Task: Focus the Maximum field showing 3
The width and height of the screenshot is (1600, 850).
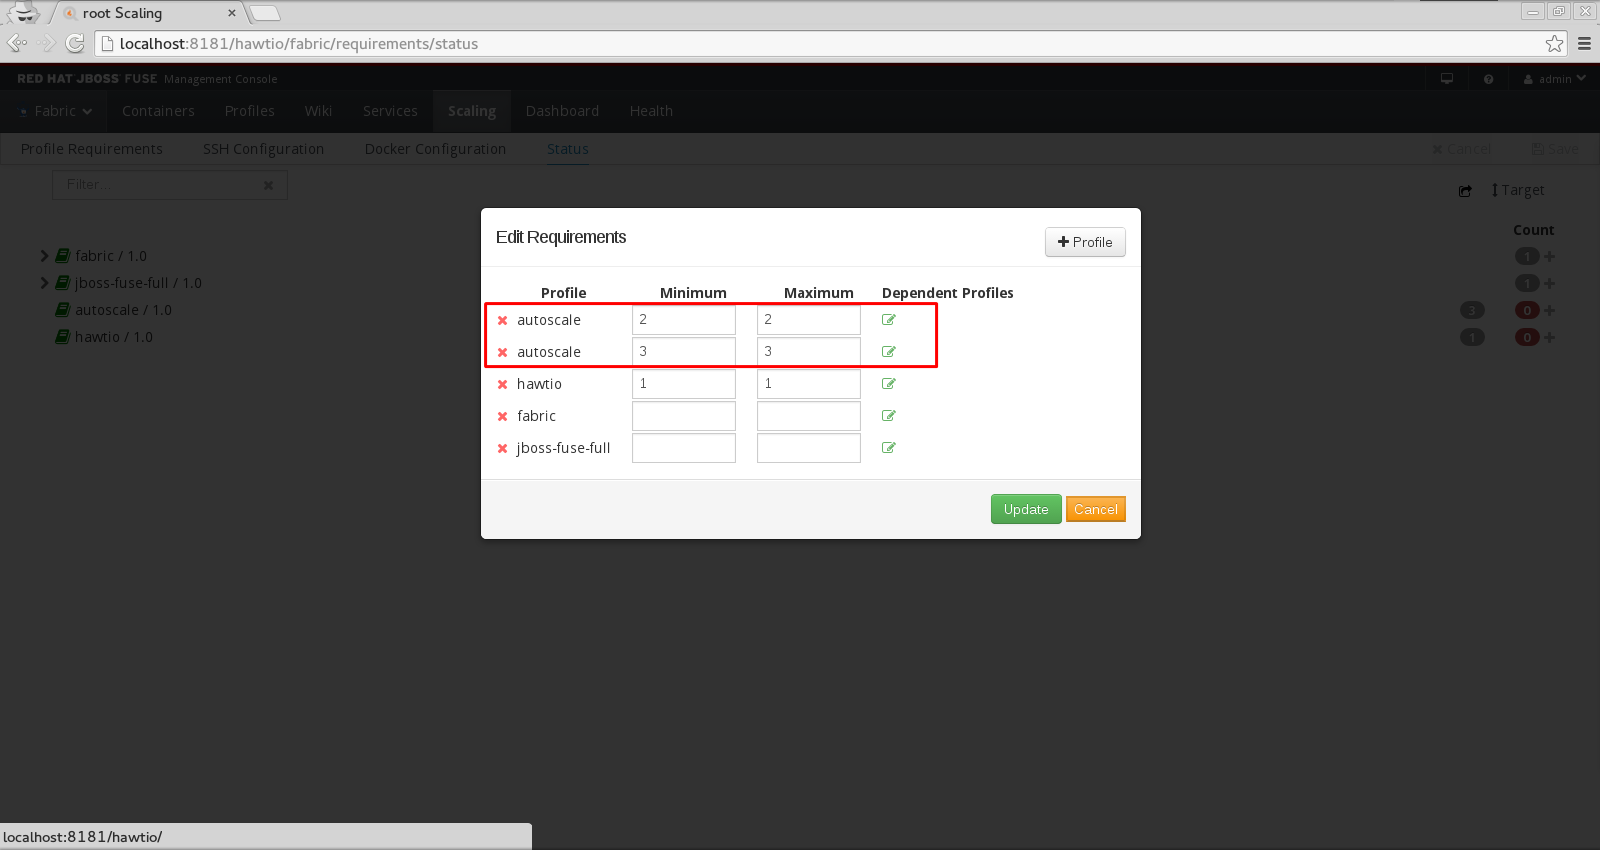Action: pos(809,352)
